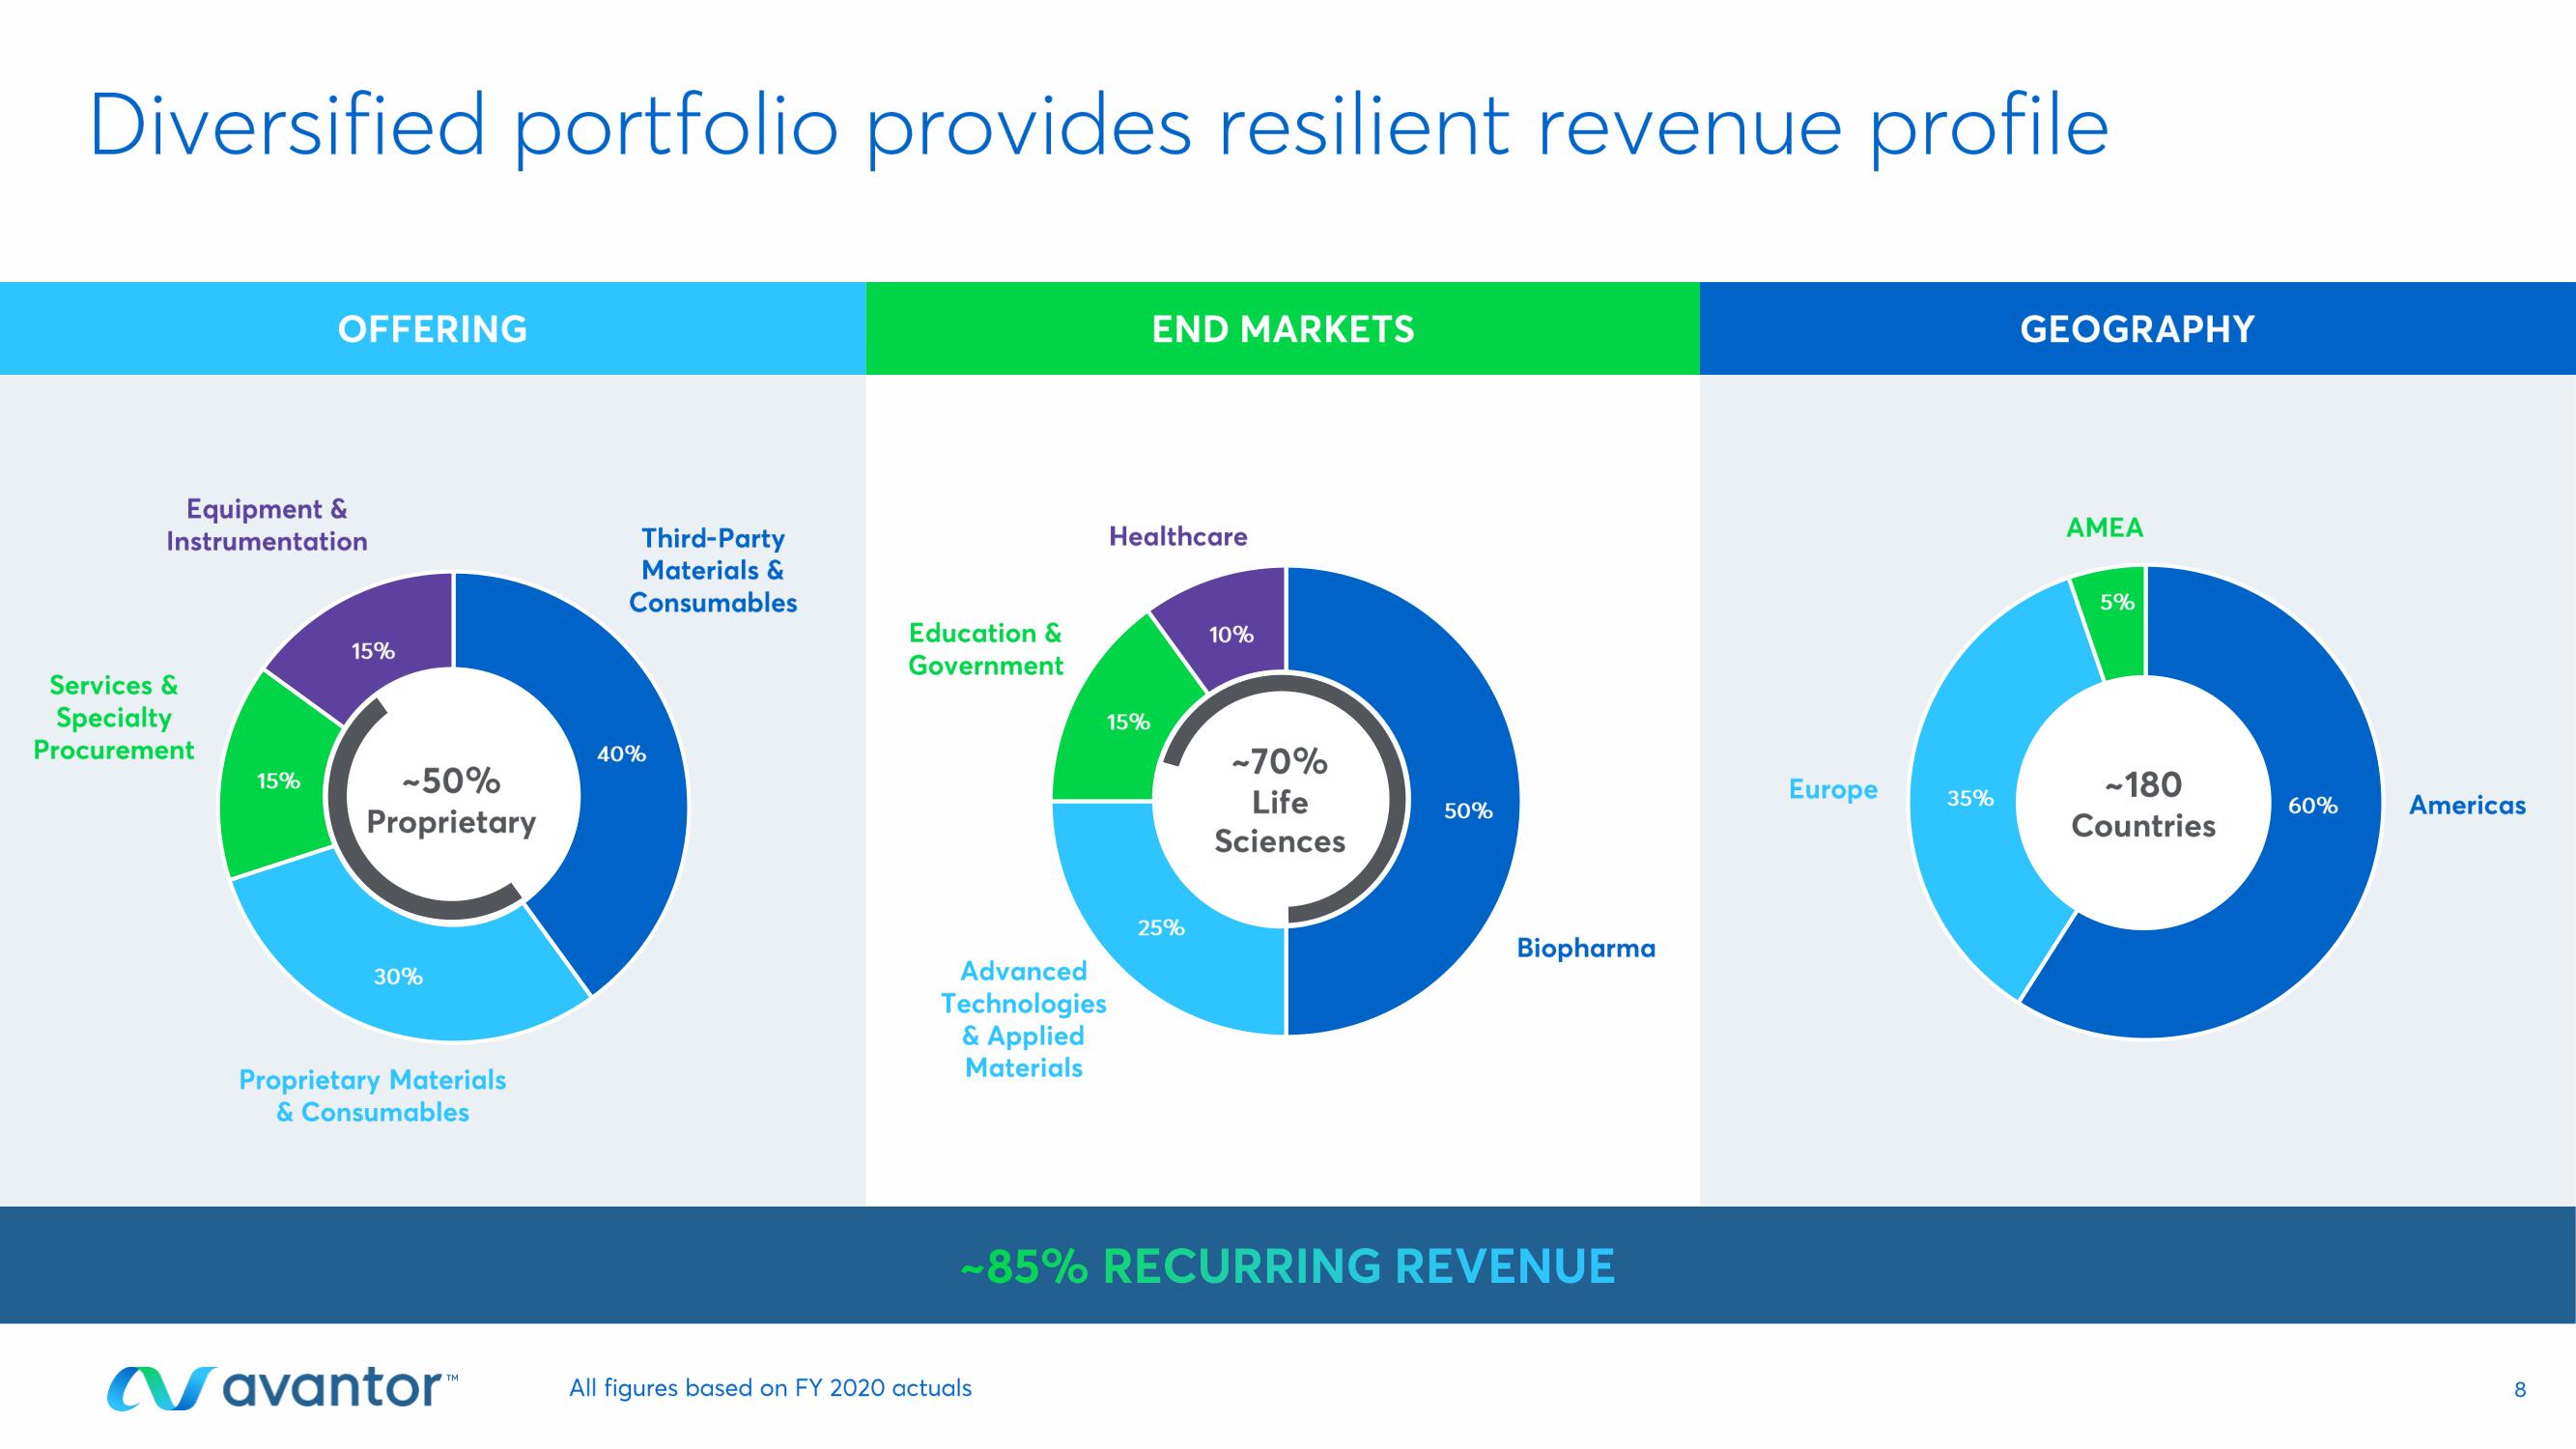2576x1449 pixels.
Task: Click the 30% slice of Offering chart
Action: point(398,976)
